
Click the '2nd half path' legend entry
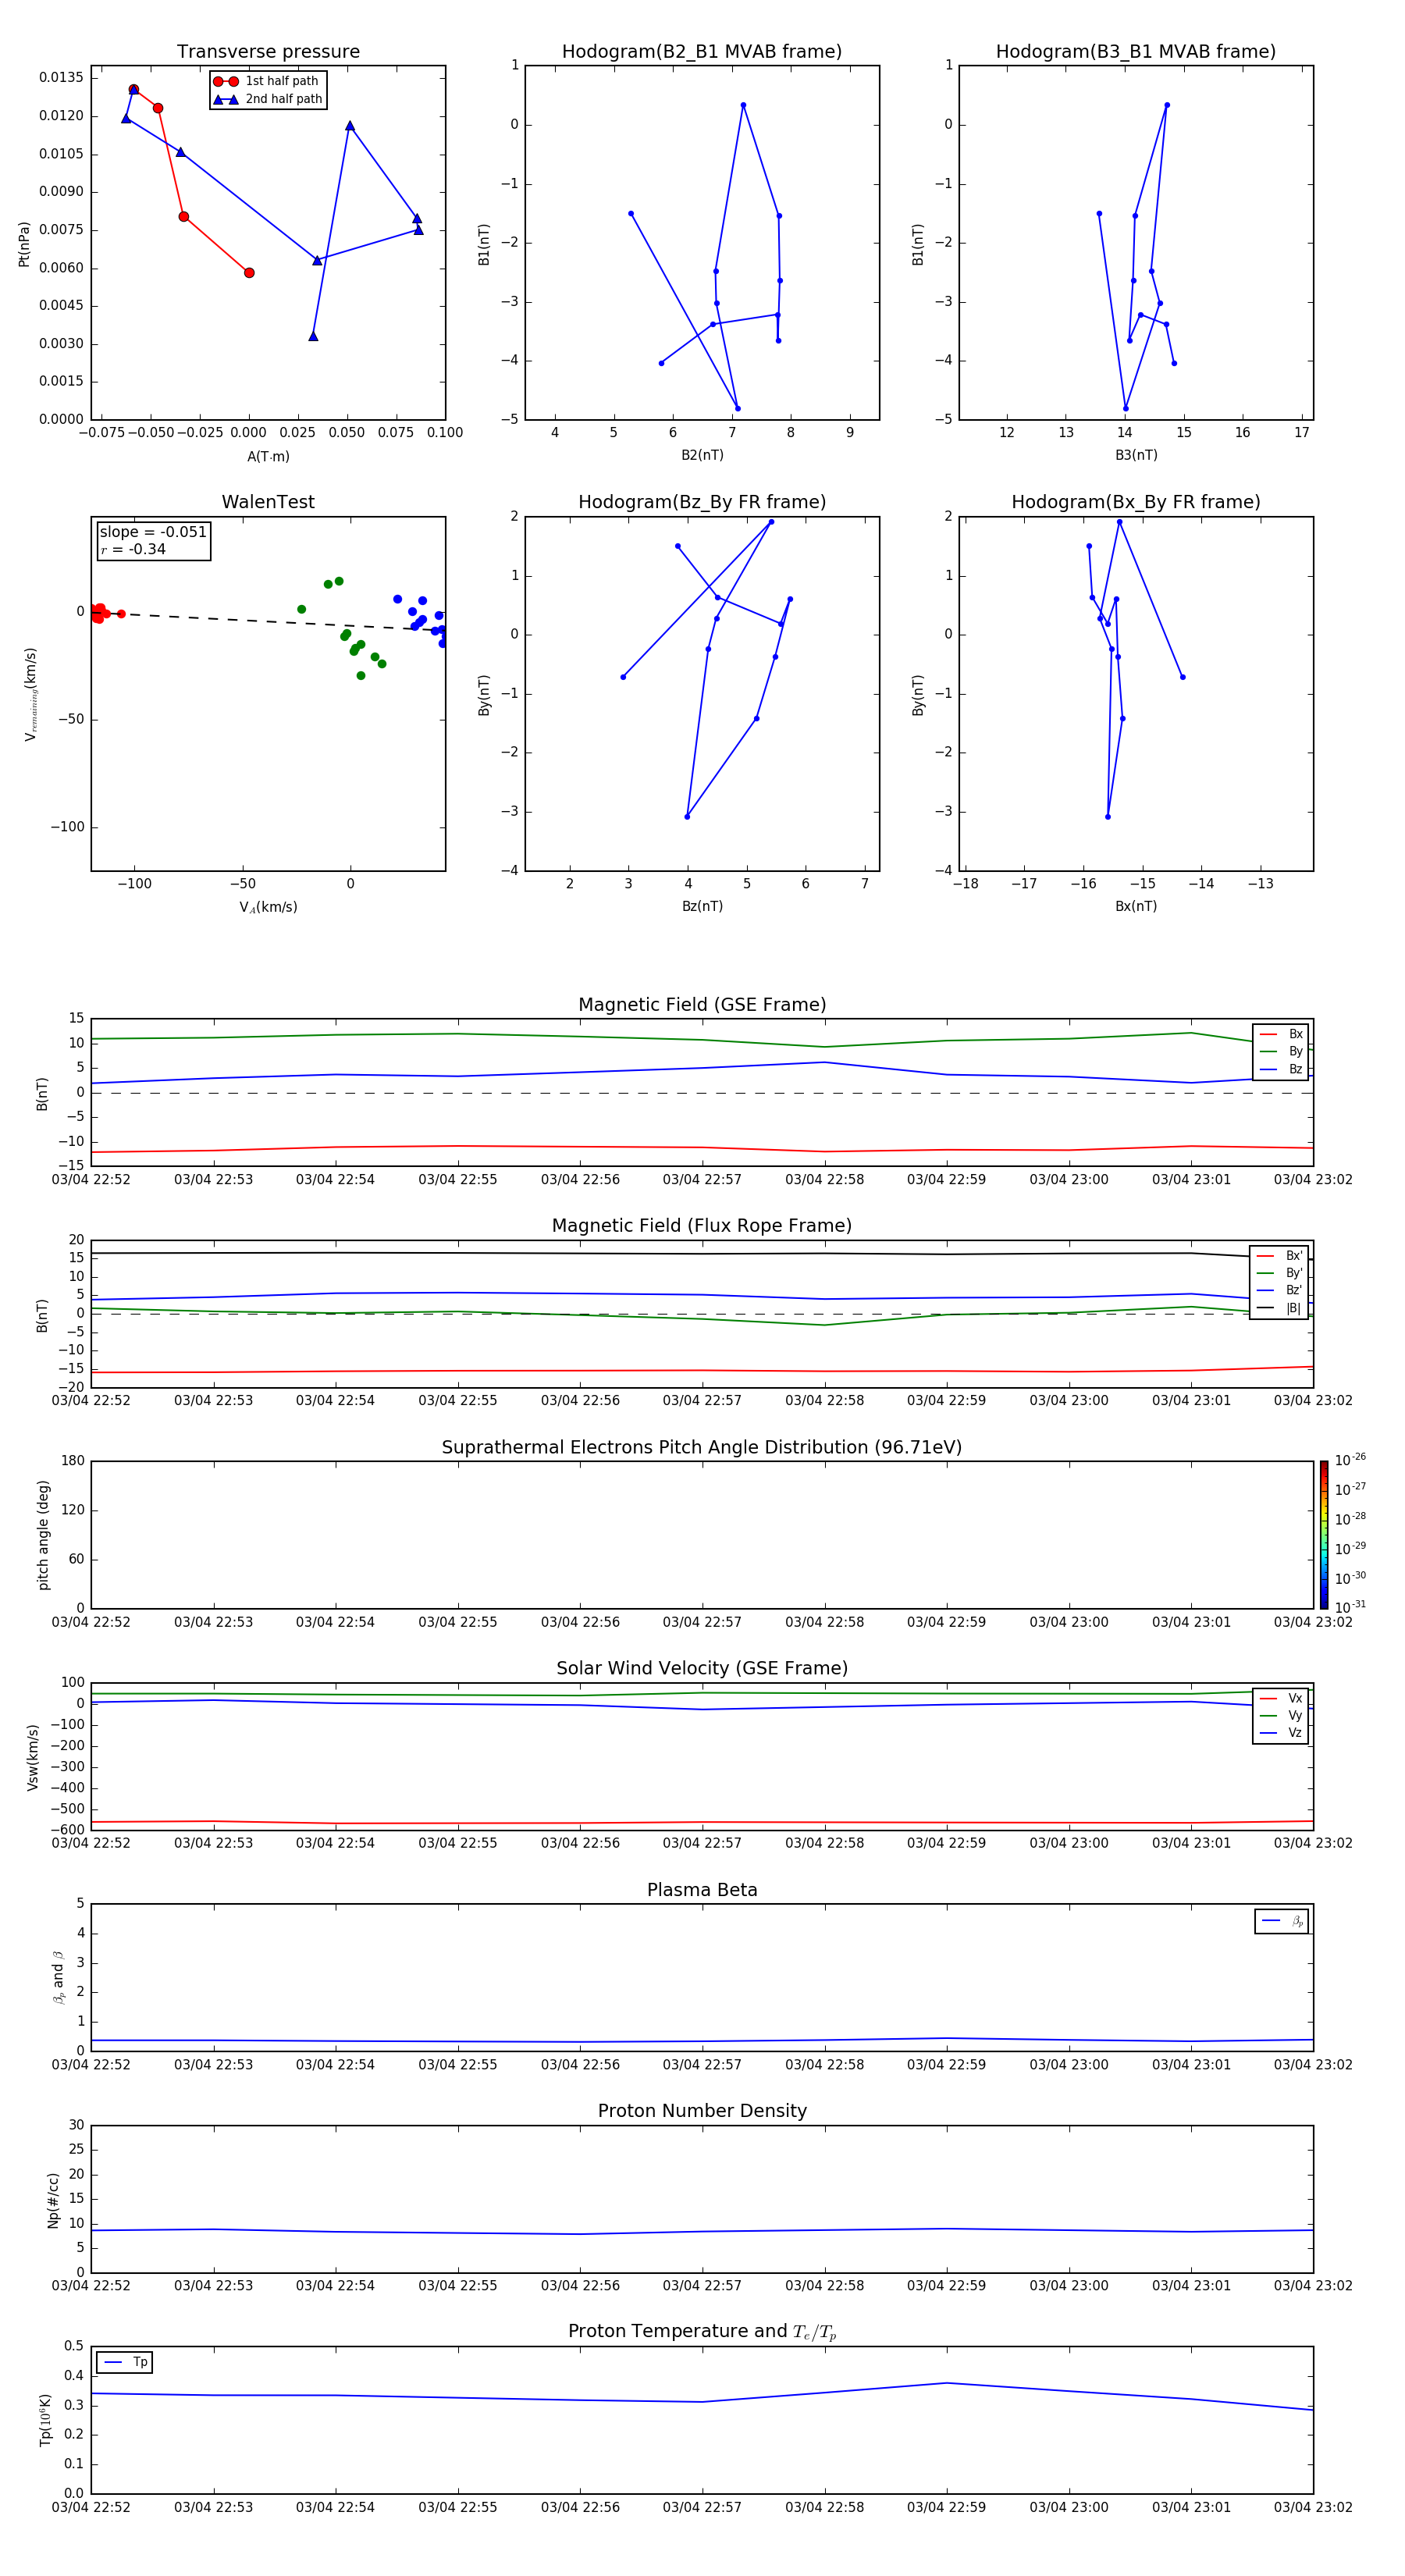267,99
